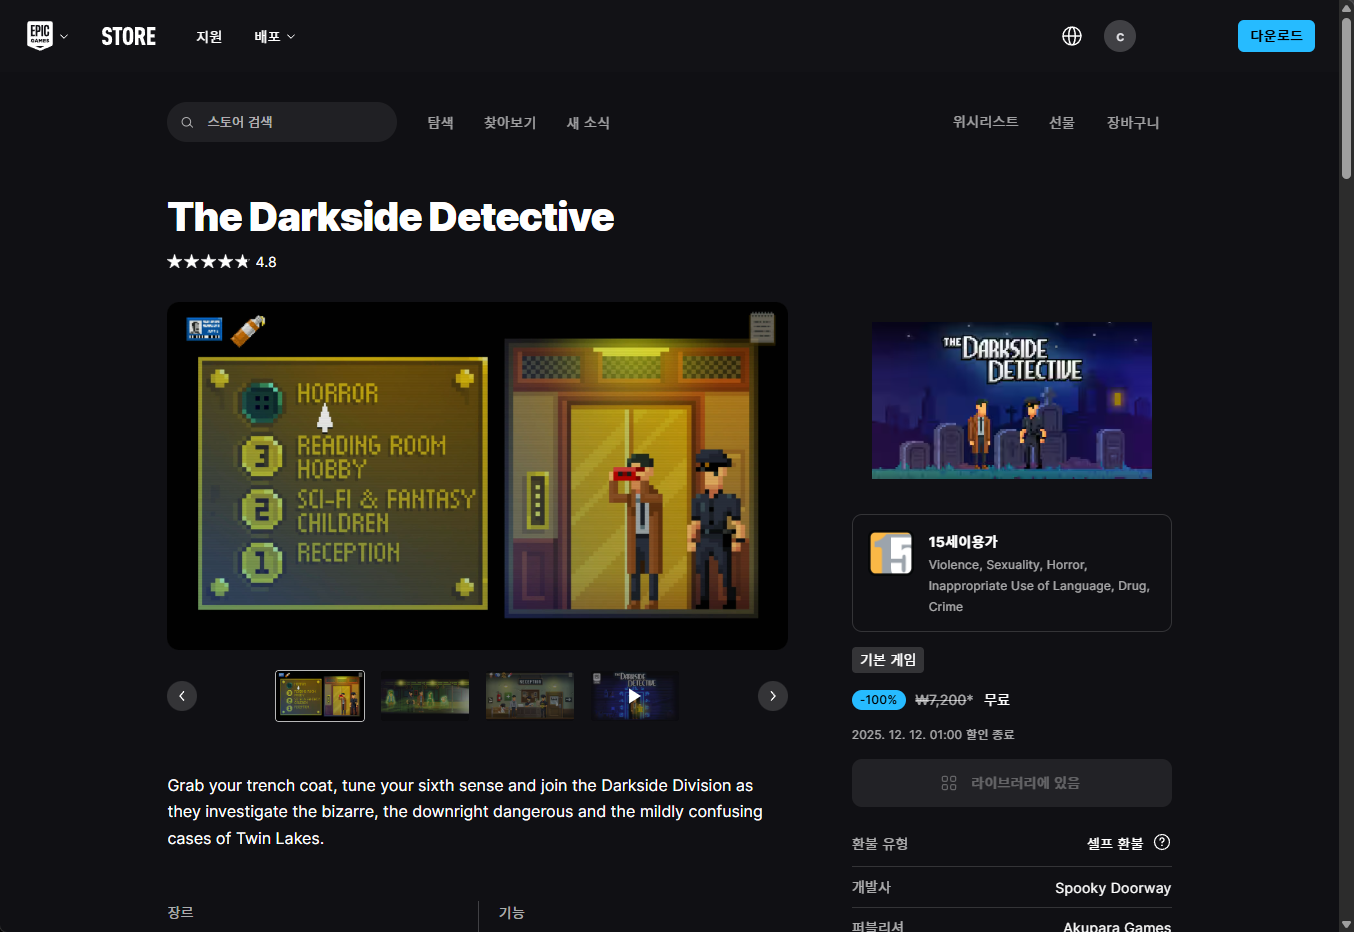This screenshot has height=932, width=1354.
Task: Click the magnifier icon in search box
Action: [187, 122]
